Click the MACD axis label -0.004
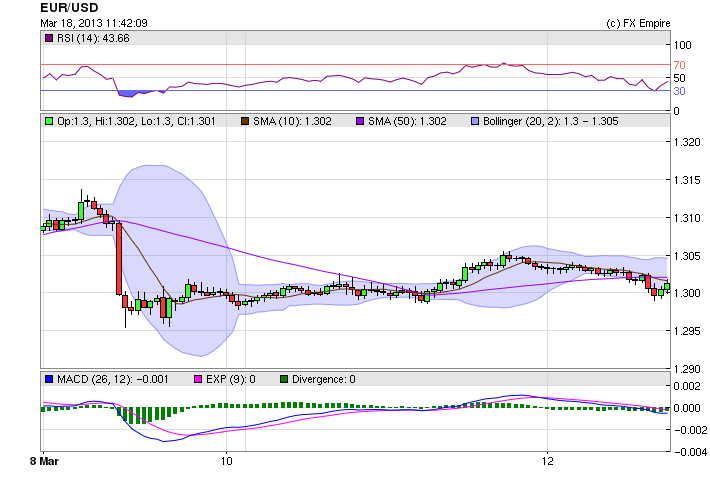The image size is (710, 487). click(x=690, y=452)
